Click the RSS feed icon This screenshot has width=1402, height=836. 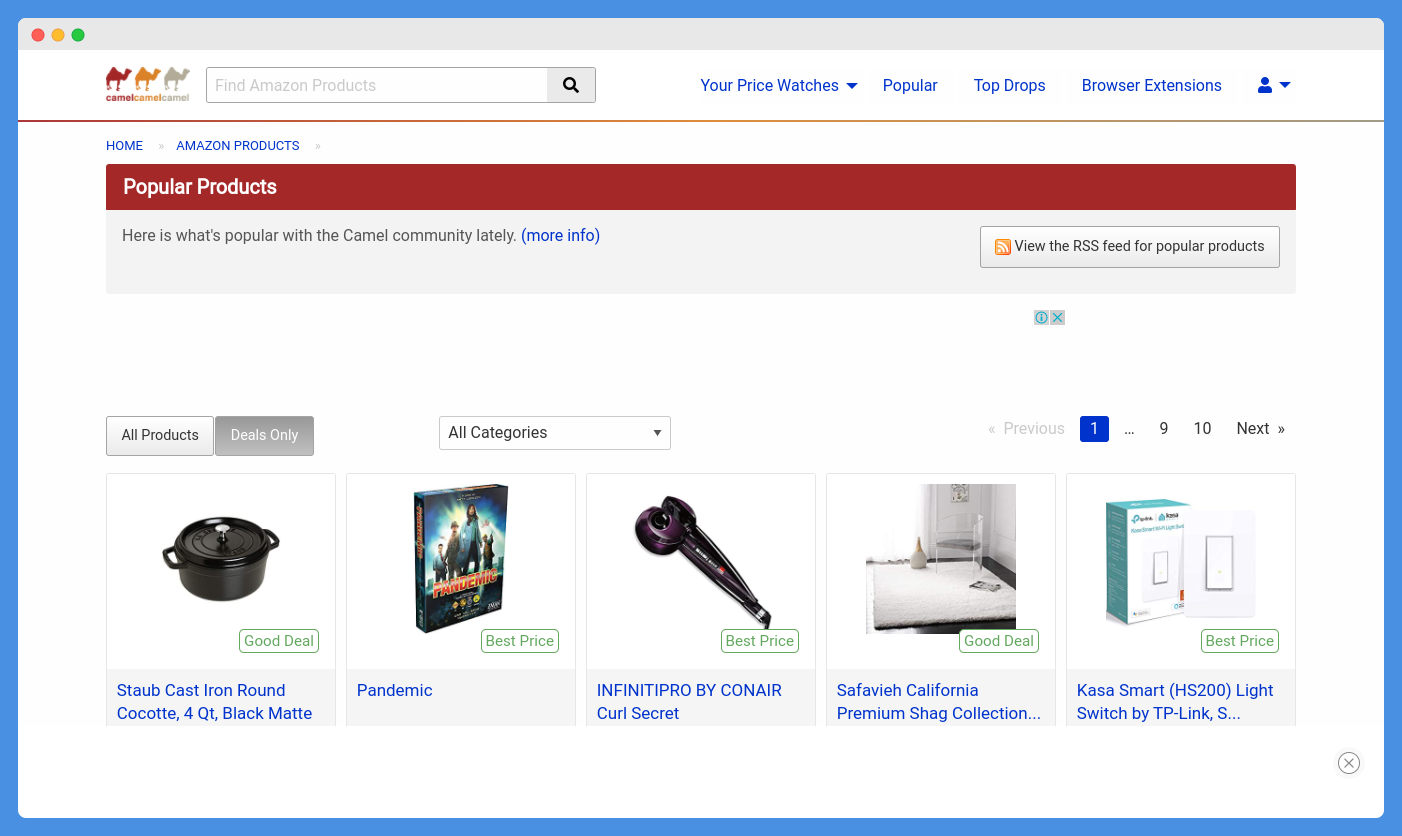pos(1003,246)
